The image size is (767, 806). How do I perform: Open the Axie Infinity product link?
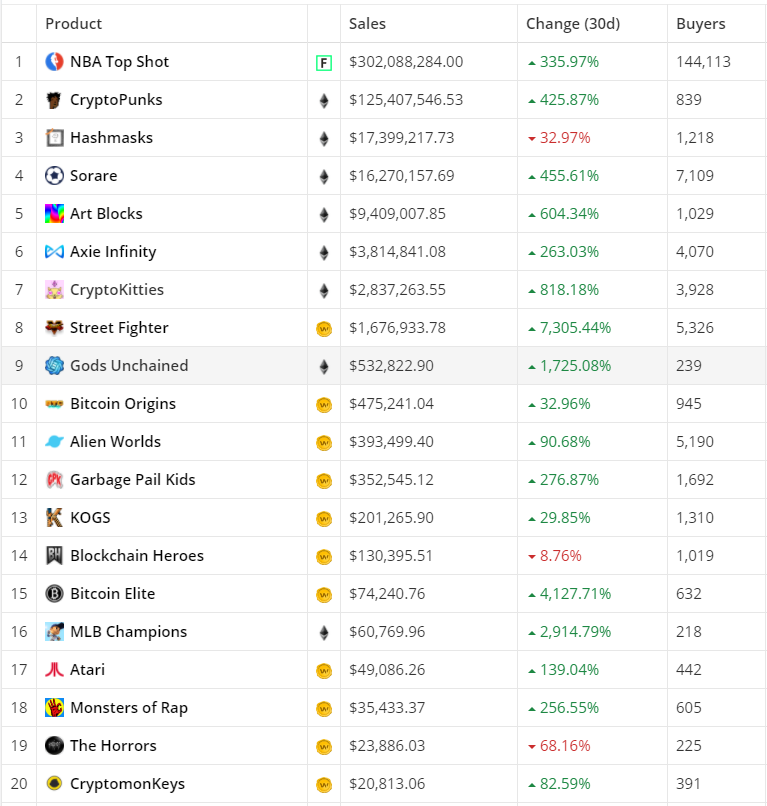pos(113,252)
